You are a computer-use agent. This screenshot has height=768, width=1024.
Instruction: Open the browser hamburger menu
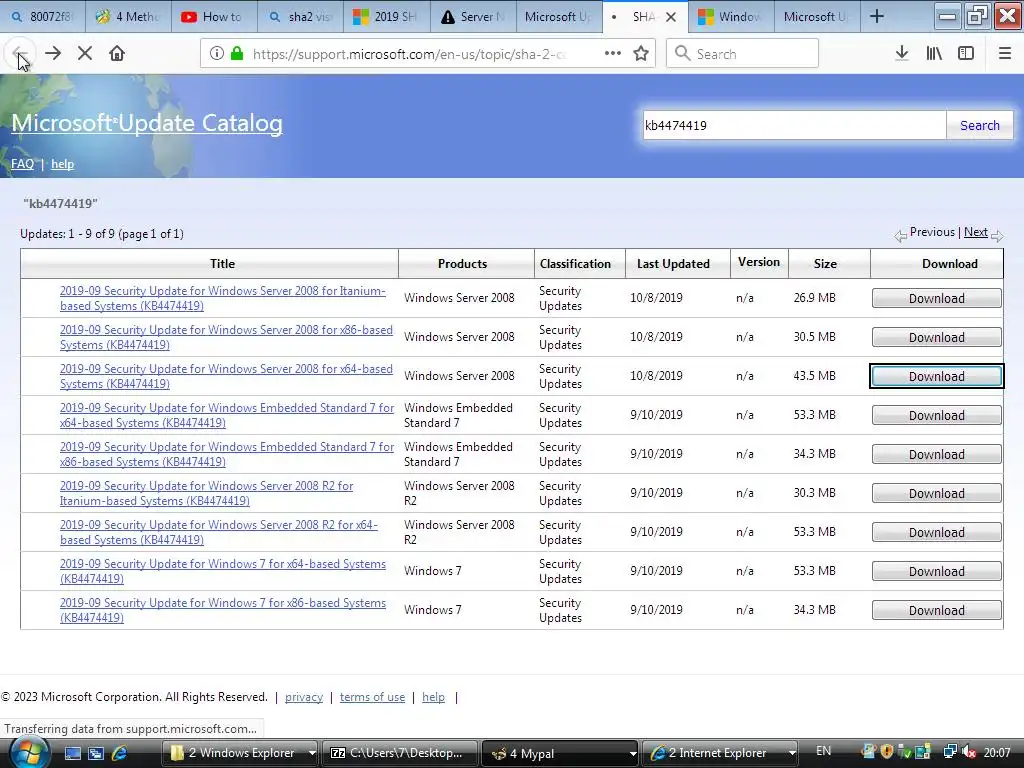1005,54
